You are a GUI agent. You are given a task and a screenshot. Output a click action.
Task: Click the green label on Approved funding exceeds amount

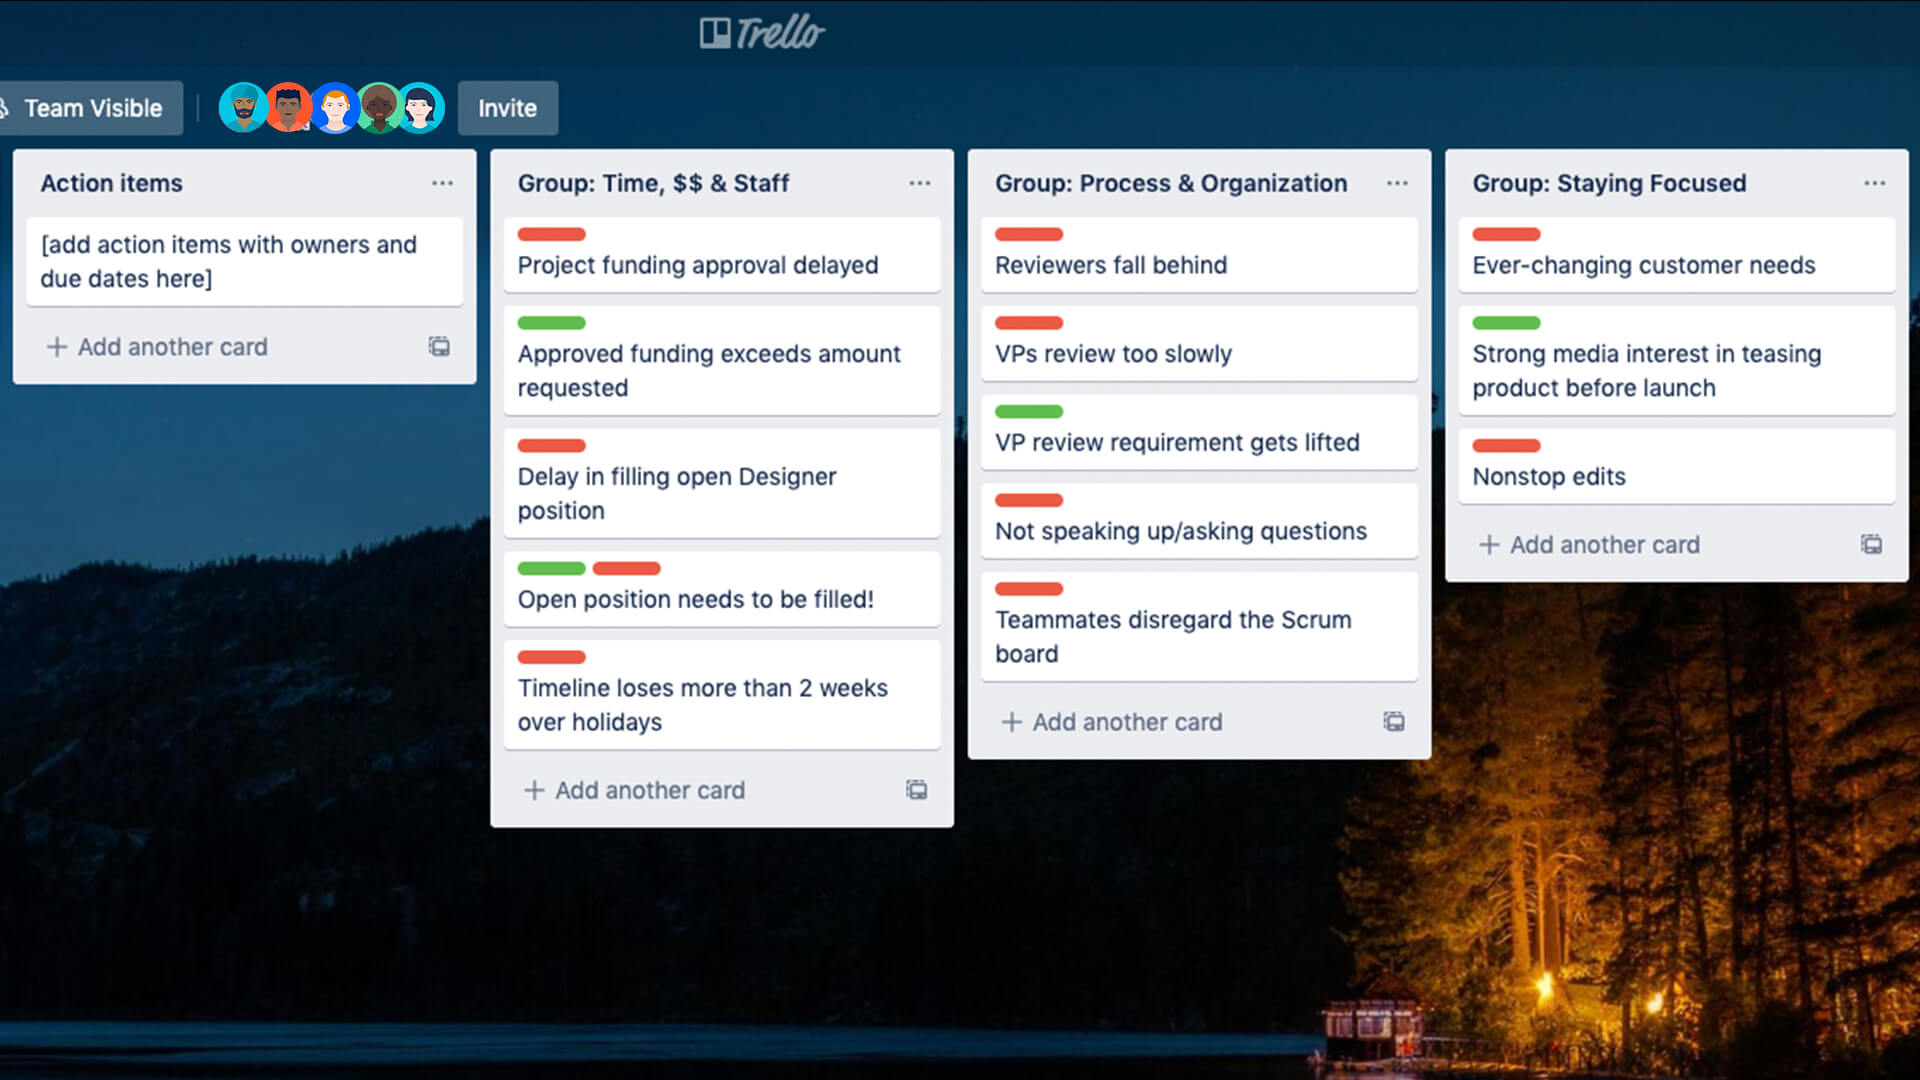(x=550, y=323)
